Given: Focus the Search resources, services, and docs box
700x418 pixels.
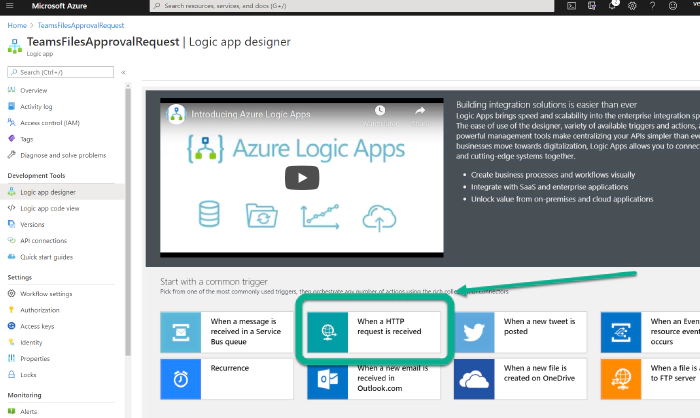Looking at the screenshot, I should pyautogui.click(x=352, y=6).
